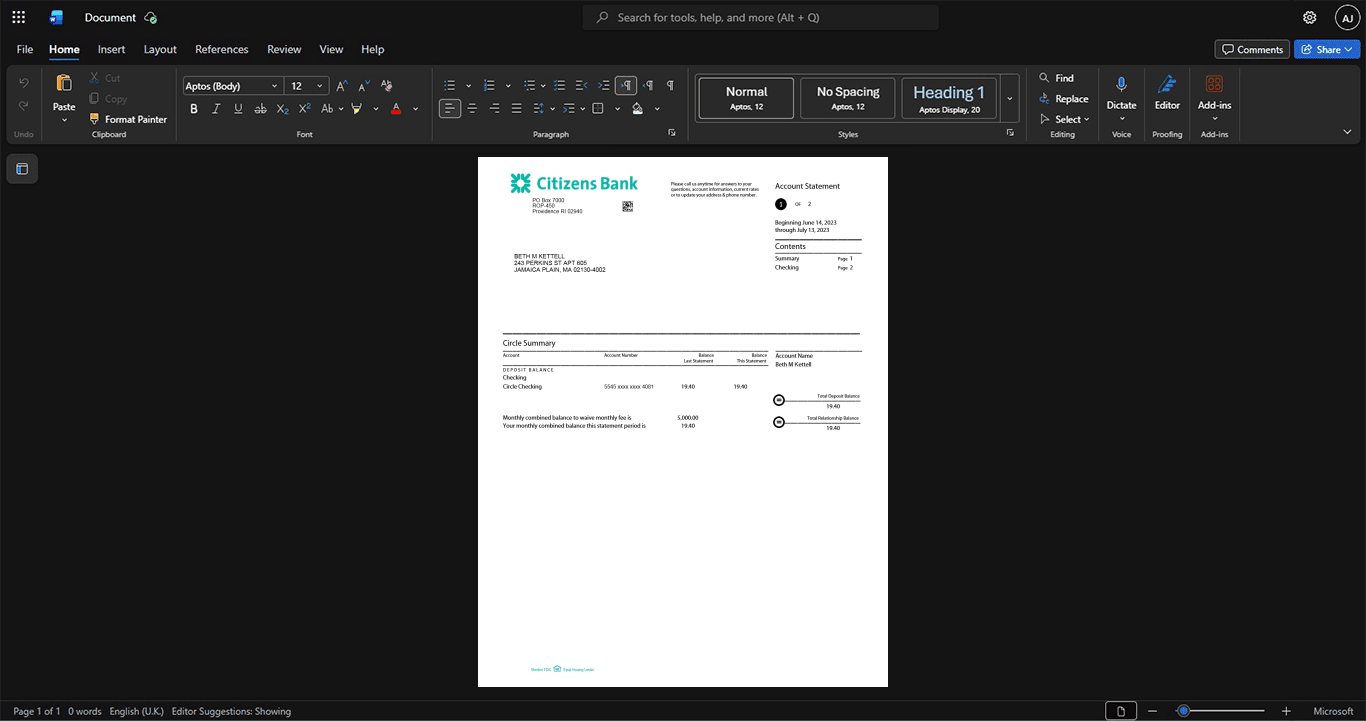
Task: Click the zoom slider handle
Action: pos(1183,711)
